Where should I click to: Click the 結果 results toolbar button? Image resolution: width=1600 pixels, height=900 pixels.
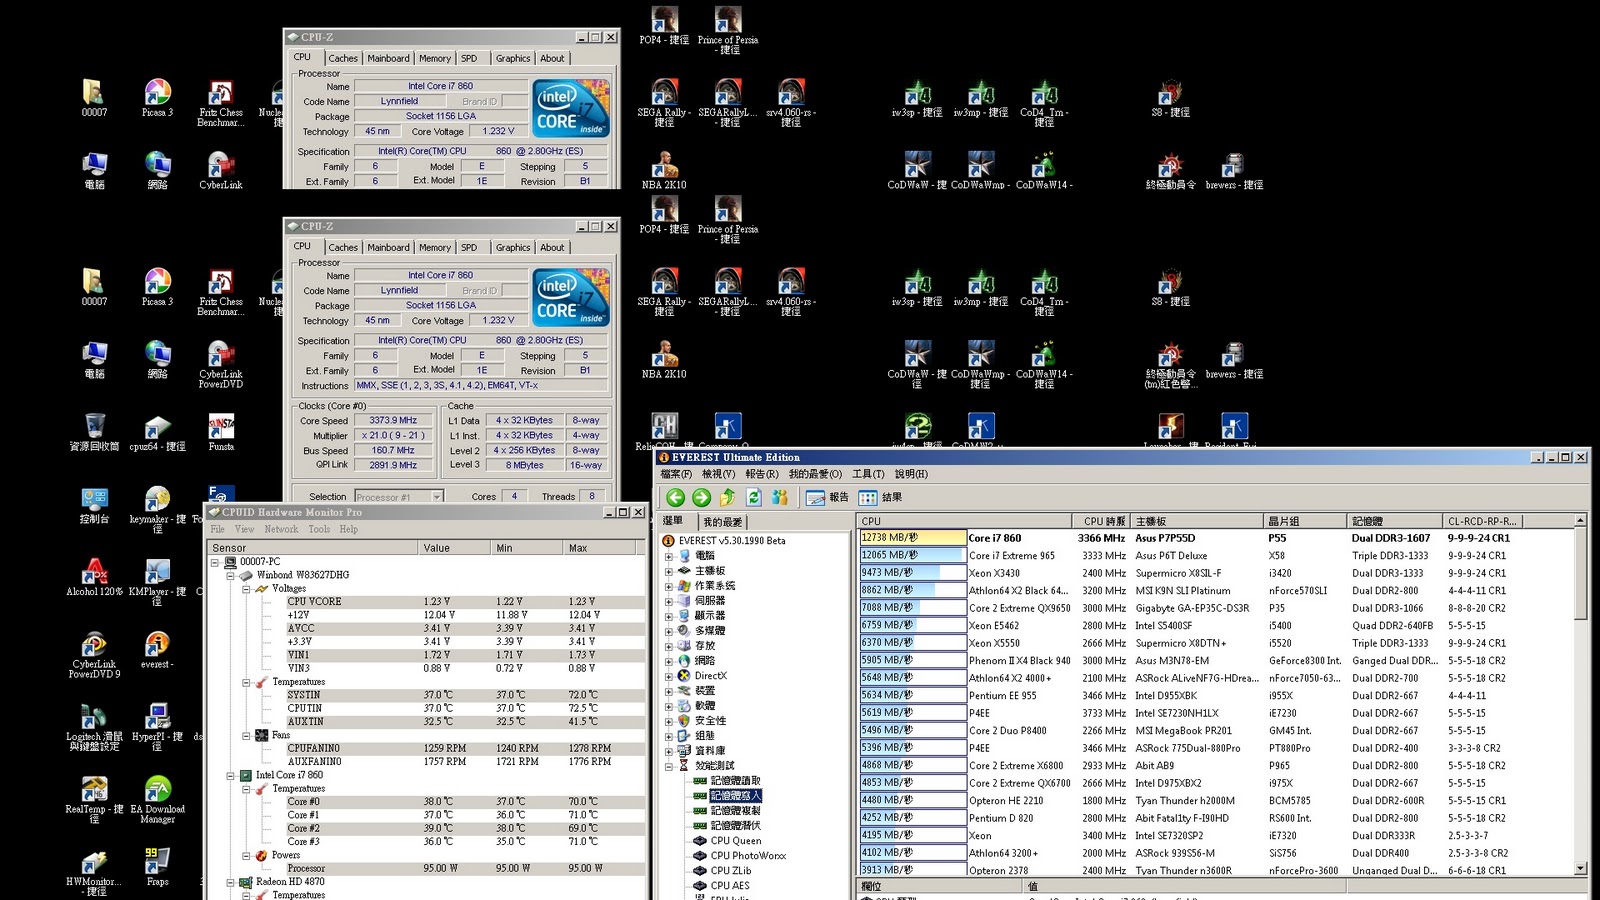tap(880, 497)
